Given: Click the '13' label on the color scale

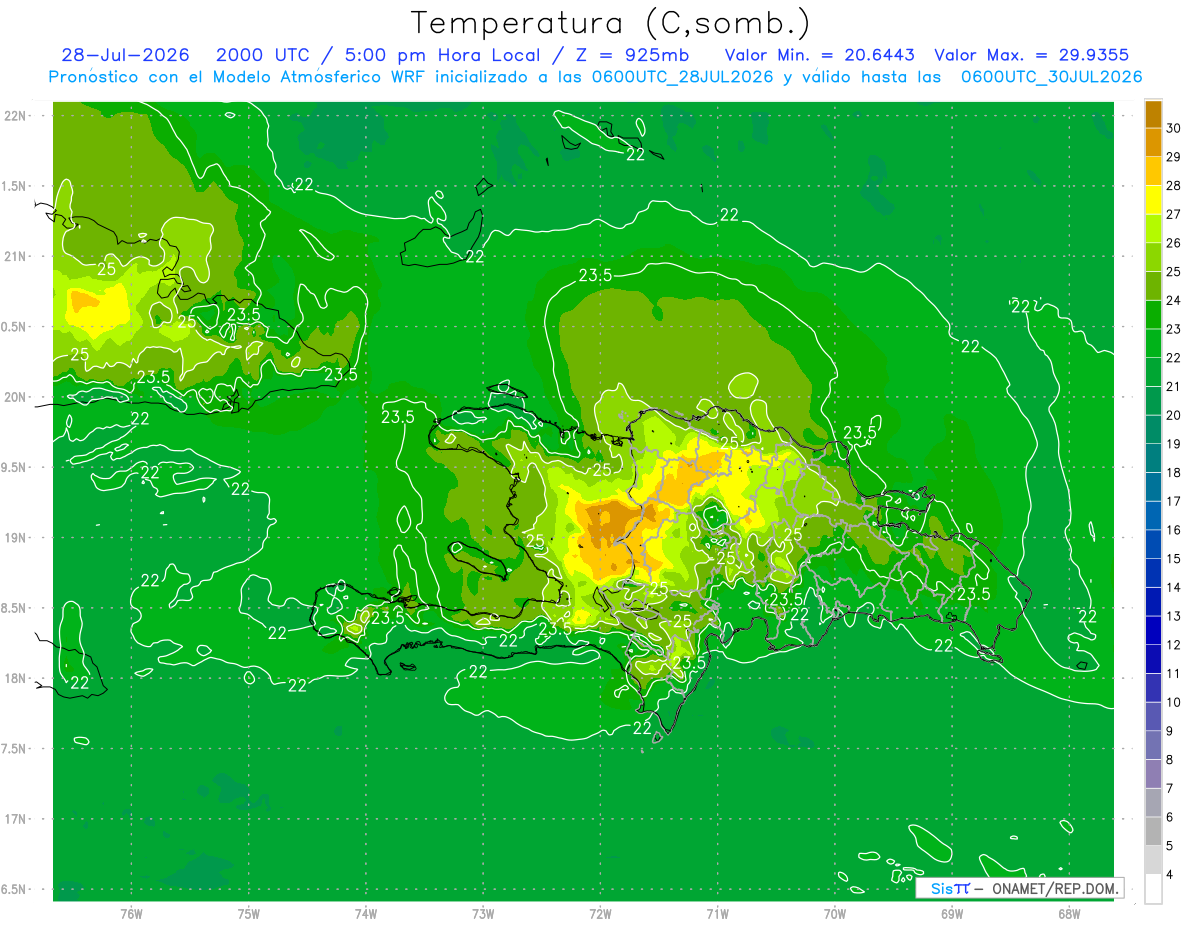Looking at the screenshot, I should pyautogui.click(x=1174, y=616).
